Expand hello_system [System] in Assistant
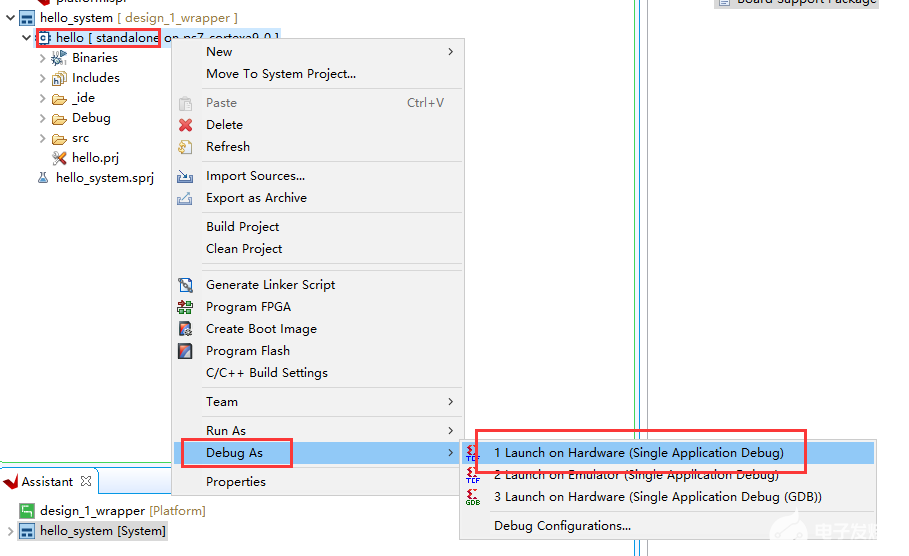The height and width of the screenshot is (556, 909). click(10, 531)
